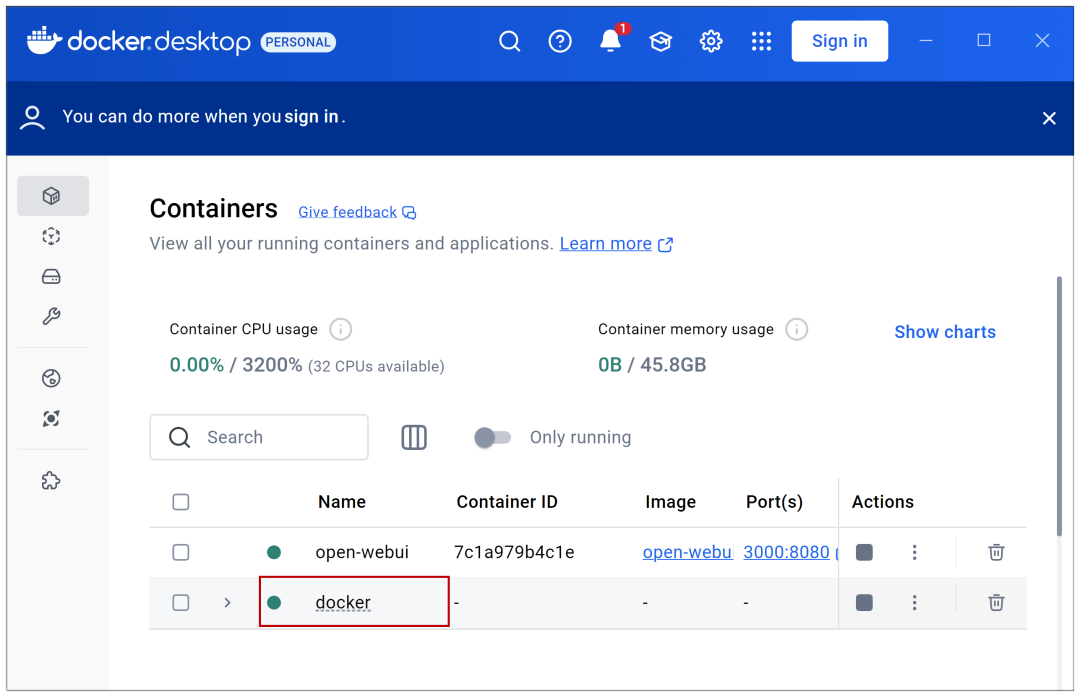Open Images view in sidebar

pyautogui.click(x=51, y=236)
